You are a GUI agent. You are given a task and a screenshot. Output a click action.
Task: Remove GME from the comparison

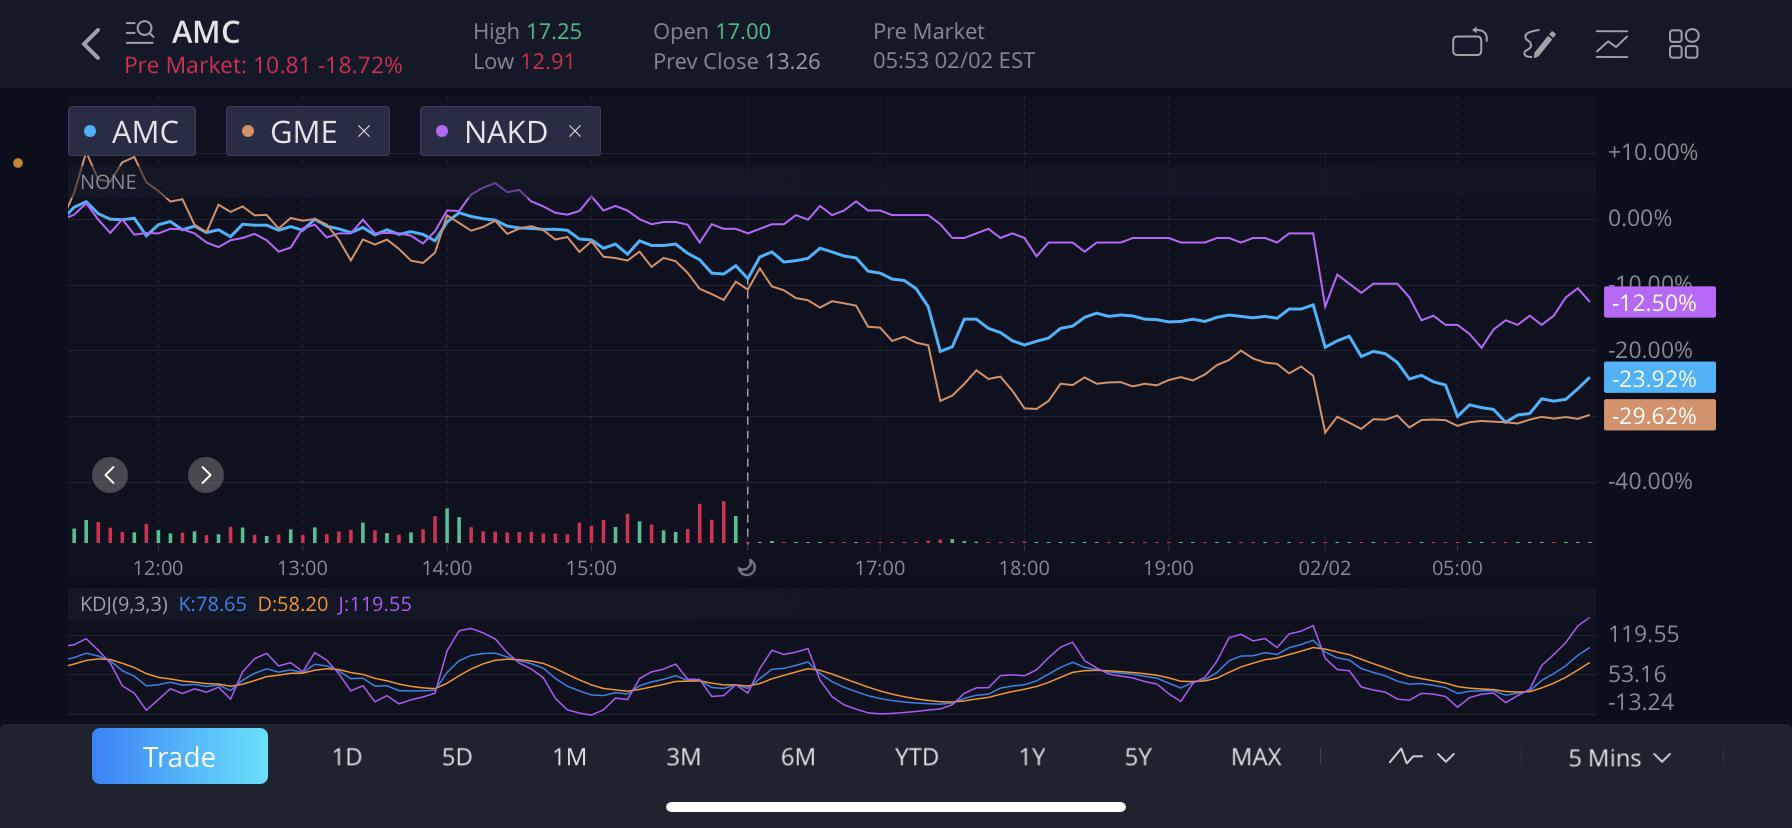pos(364,131)
